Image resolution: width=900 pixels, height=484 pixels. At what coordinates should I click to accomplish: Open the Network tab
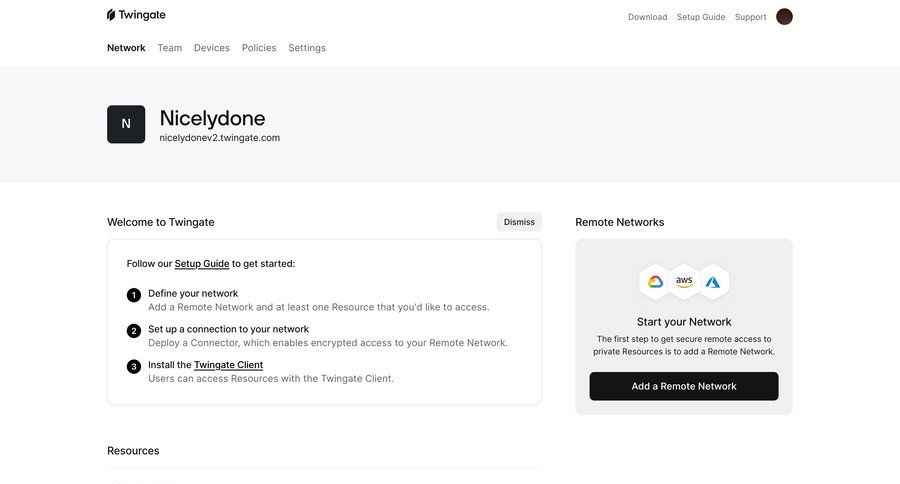[126, 48]
